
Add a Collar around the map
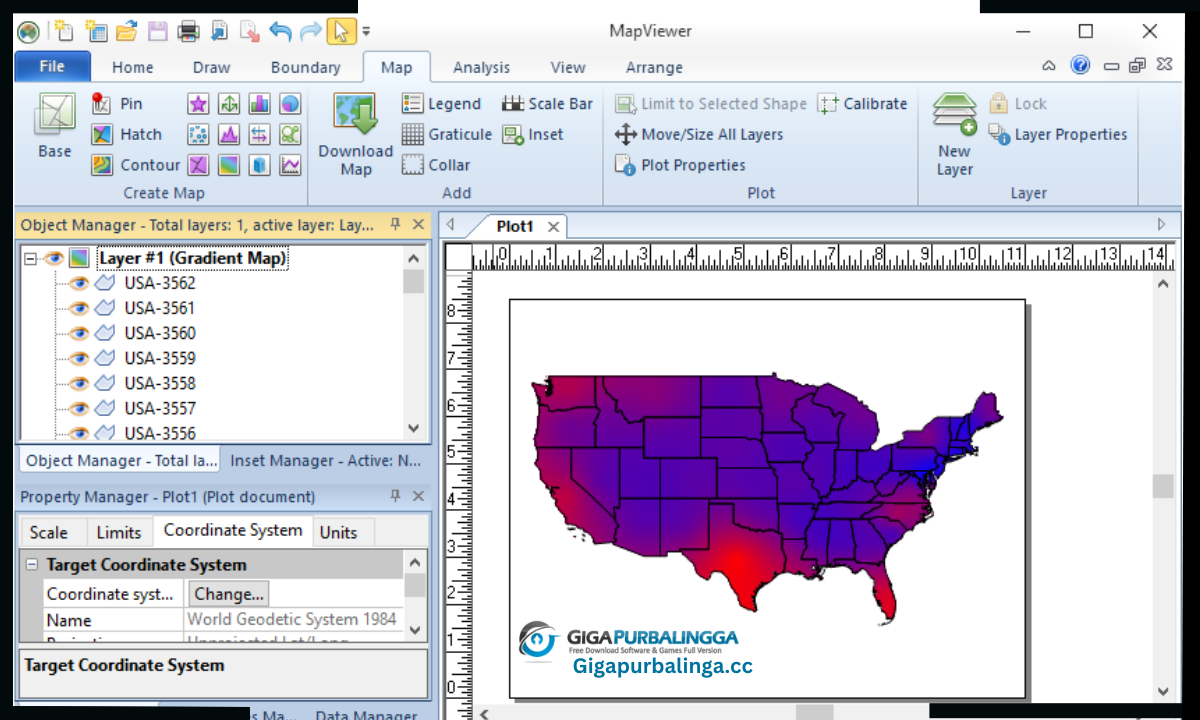coord(436,165)
